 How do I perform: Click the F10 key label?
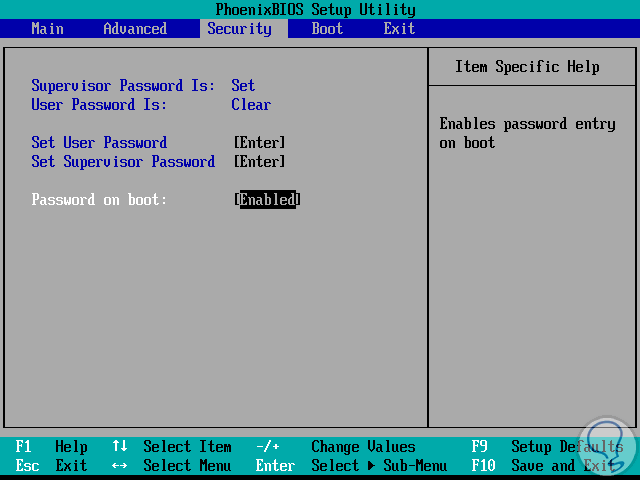pyautogui.click(x=483, y=465)
